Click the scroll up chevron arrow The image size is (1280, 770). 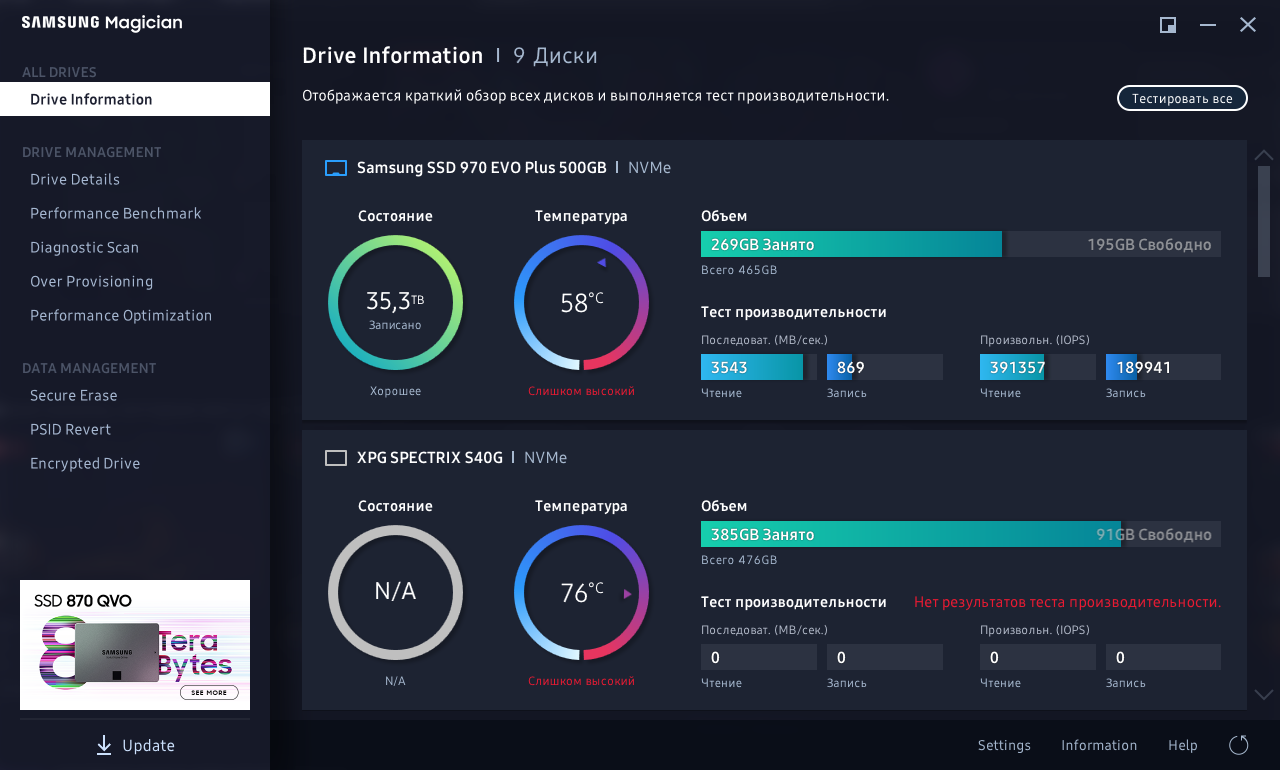coord(1264,155)
